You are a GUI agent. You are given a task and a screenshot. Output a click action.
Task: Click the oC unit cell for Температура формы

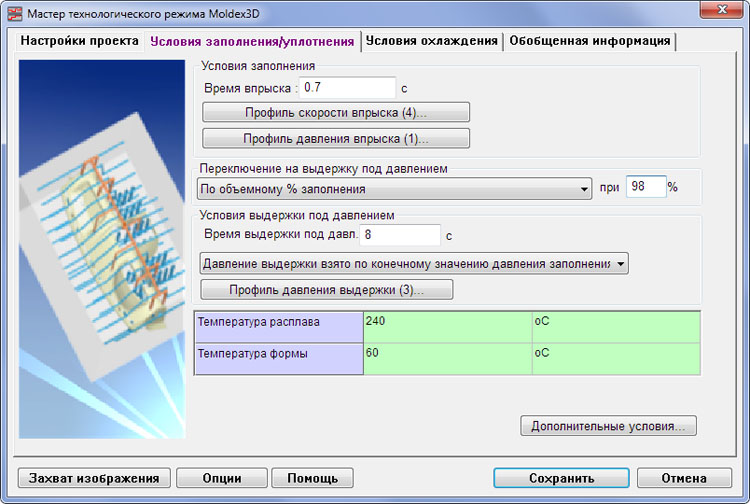617,359
